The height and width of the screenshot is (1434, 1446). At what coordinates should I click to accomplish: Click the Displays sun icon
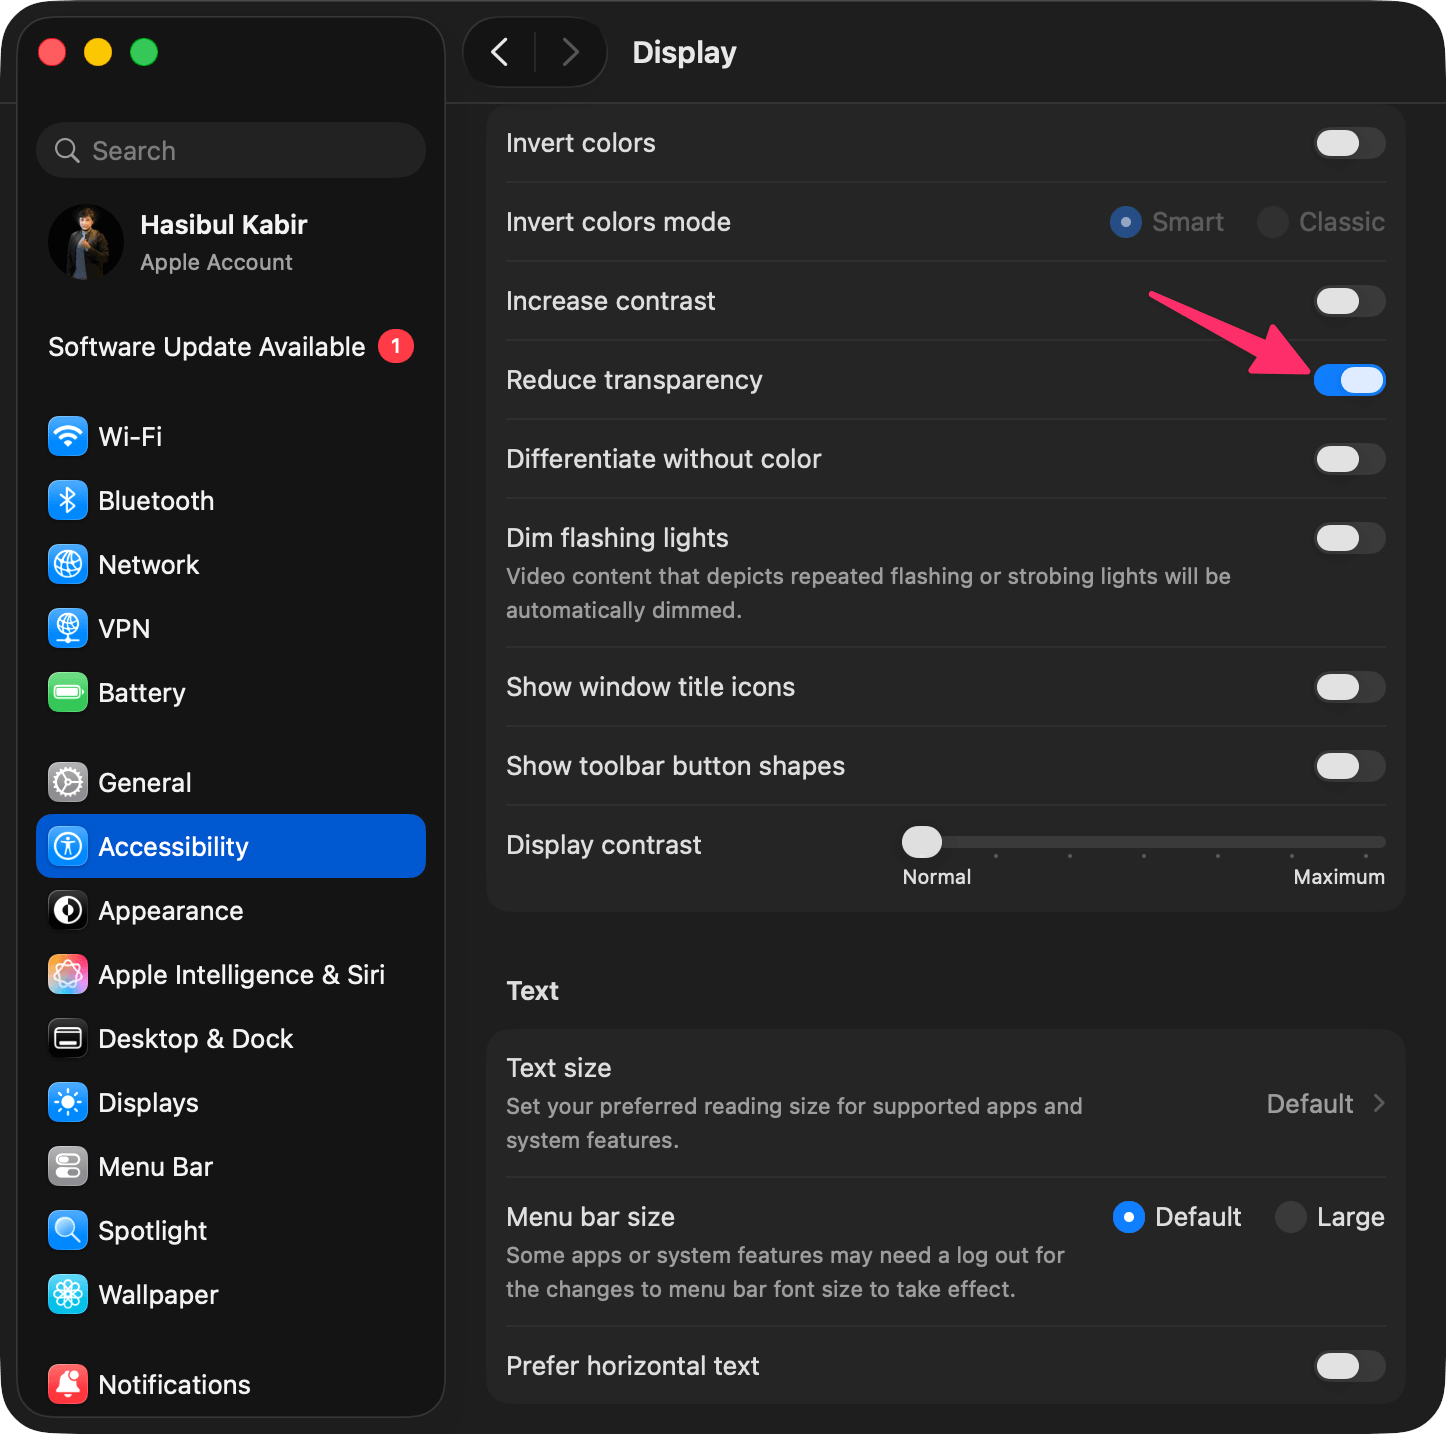point(68,1102)
